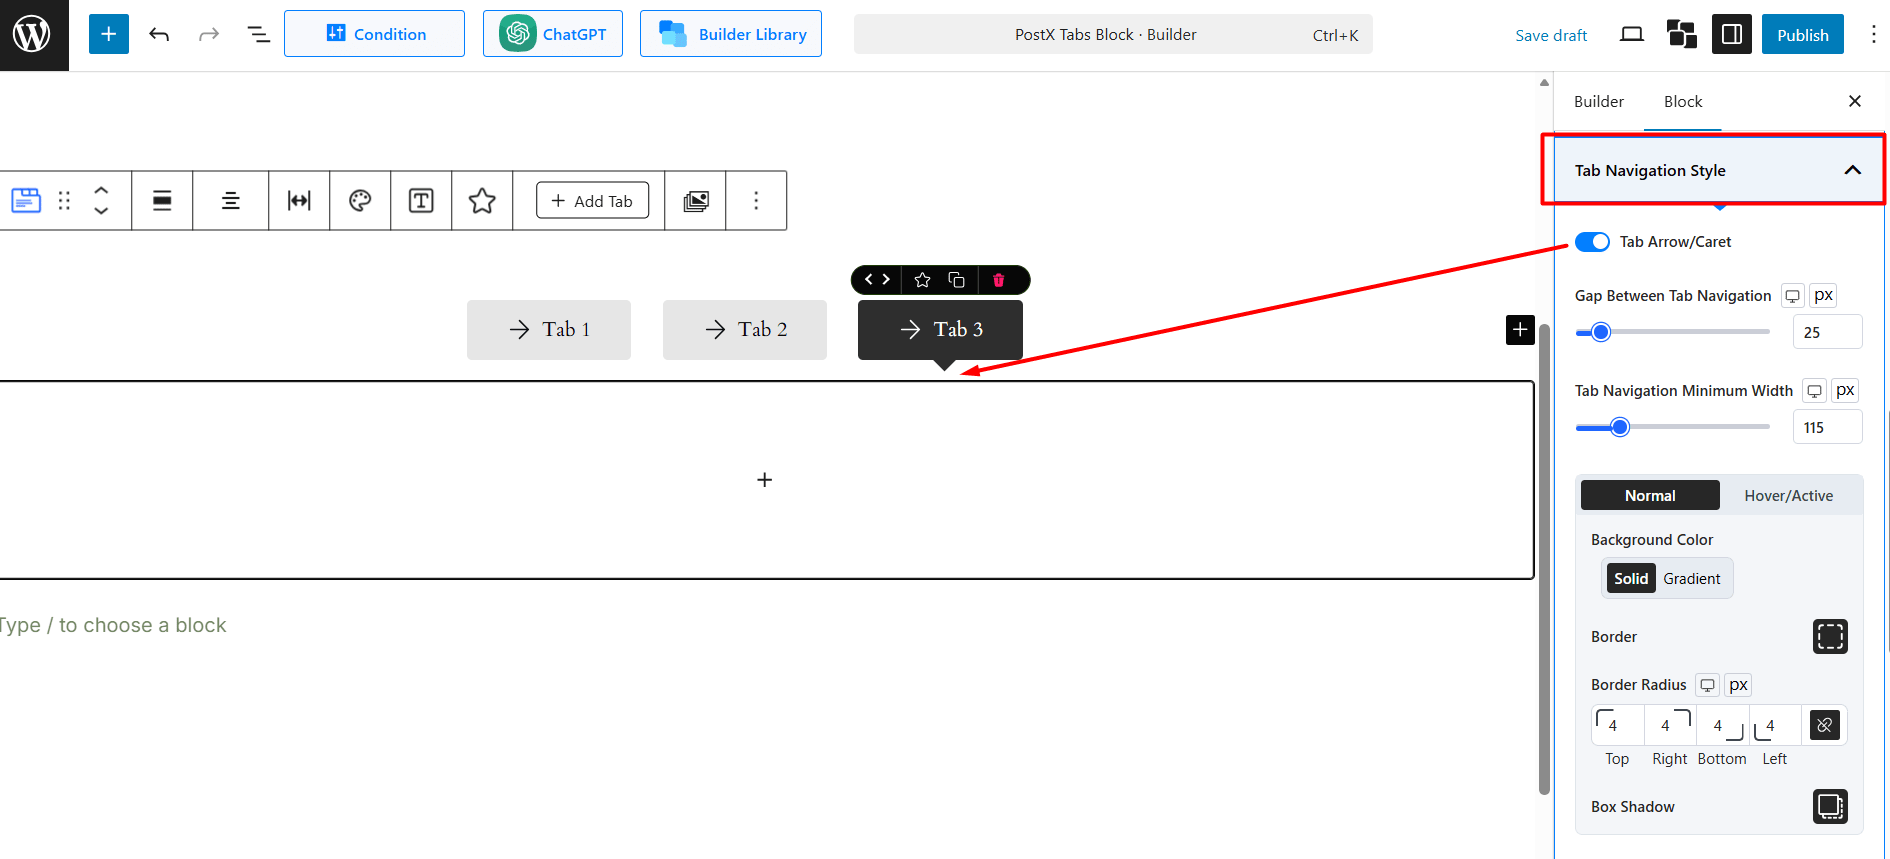Adjust Gap Between Tab Navigation slider
The height and width of the screenshot is (859, 1890).
tap(1672, 332)
